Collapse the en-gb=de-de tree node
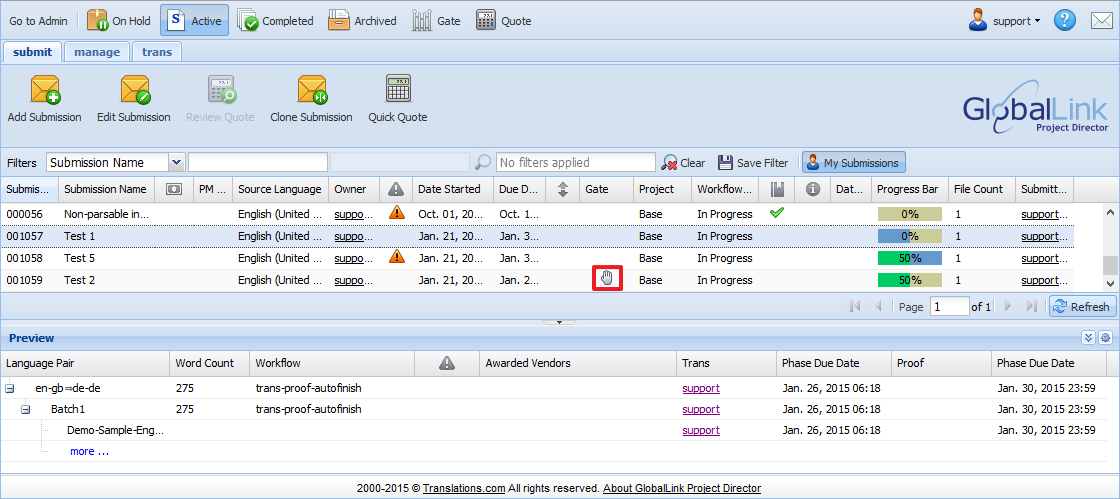1120x499 pixels. click(10, 389)
